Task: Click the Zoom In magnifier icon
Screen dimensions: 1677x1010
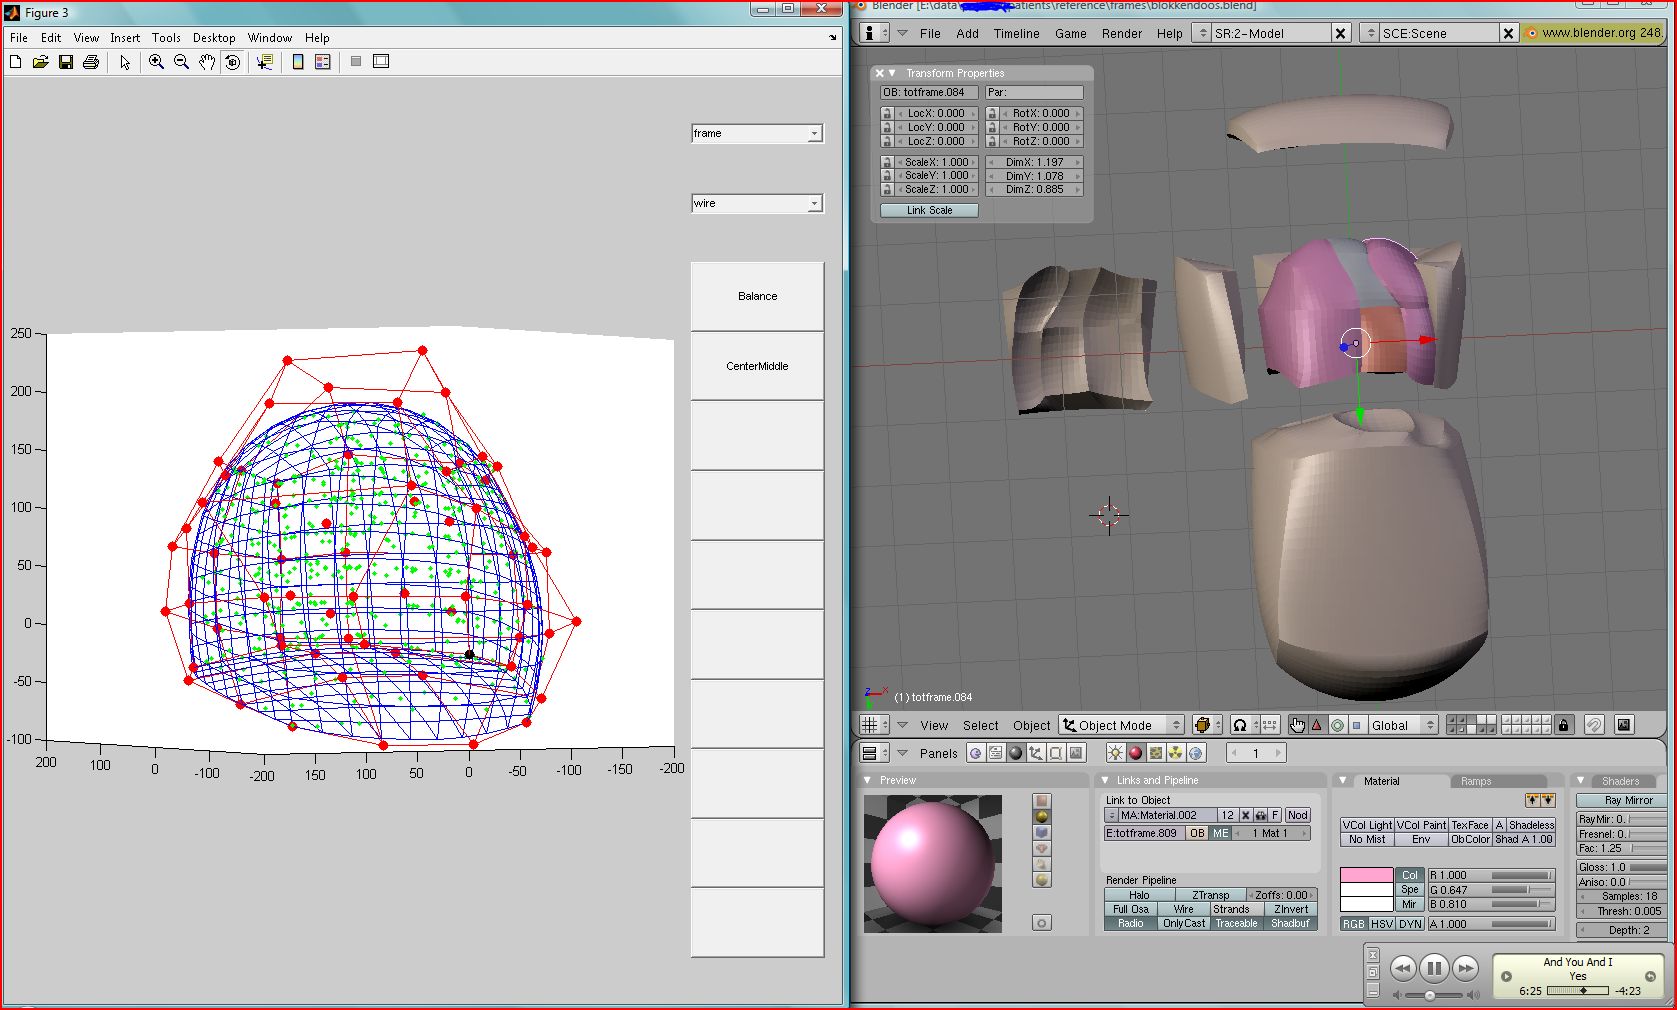Action: (156, 62)
